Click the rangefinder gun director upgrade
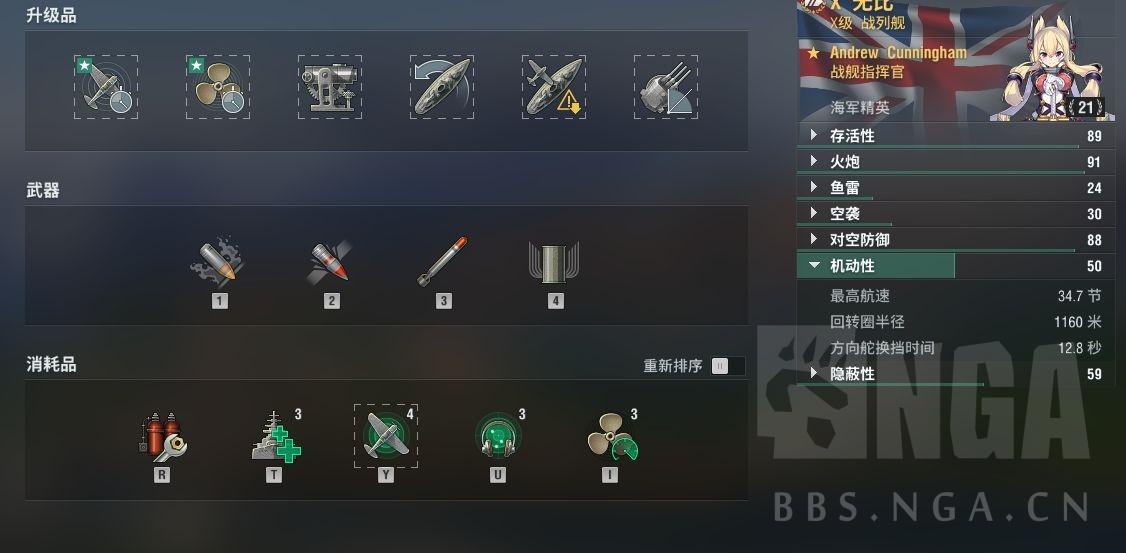 [x=330, y=87]
